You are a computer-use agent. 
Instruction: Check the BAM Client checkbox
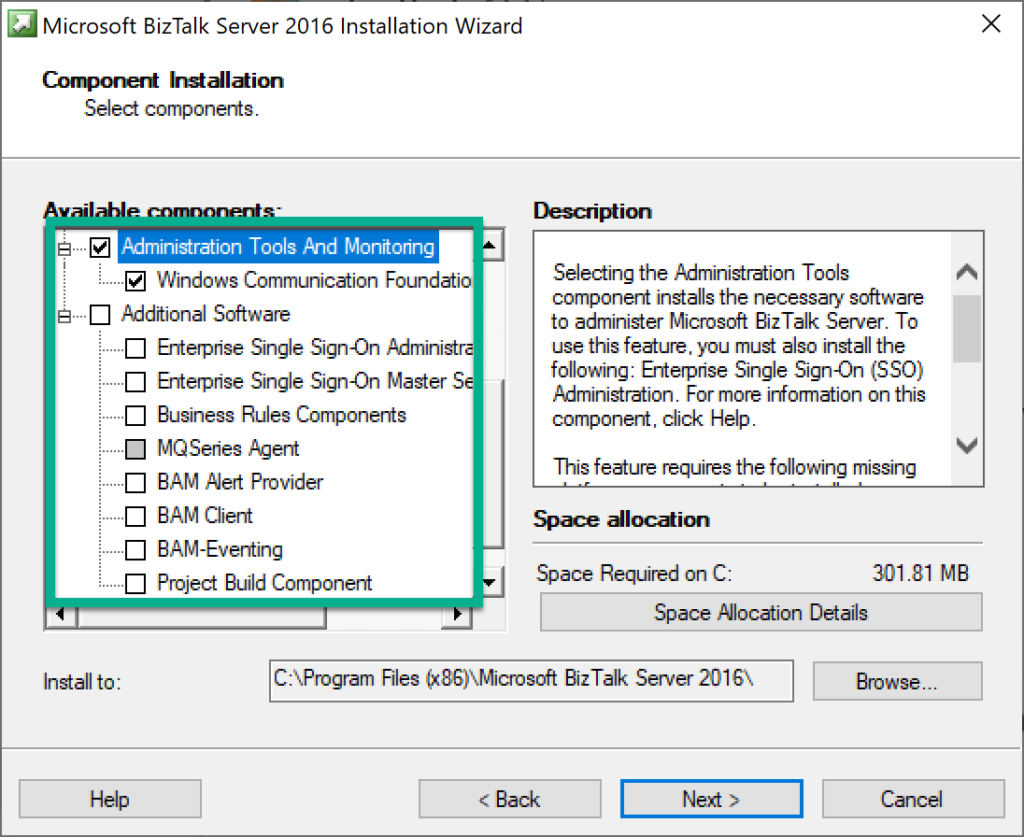click(x=136, y=516)
